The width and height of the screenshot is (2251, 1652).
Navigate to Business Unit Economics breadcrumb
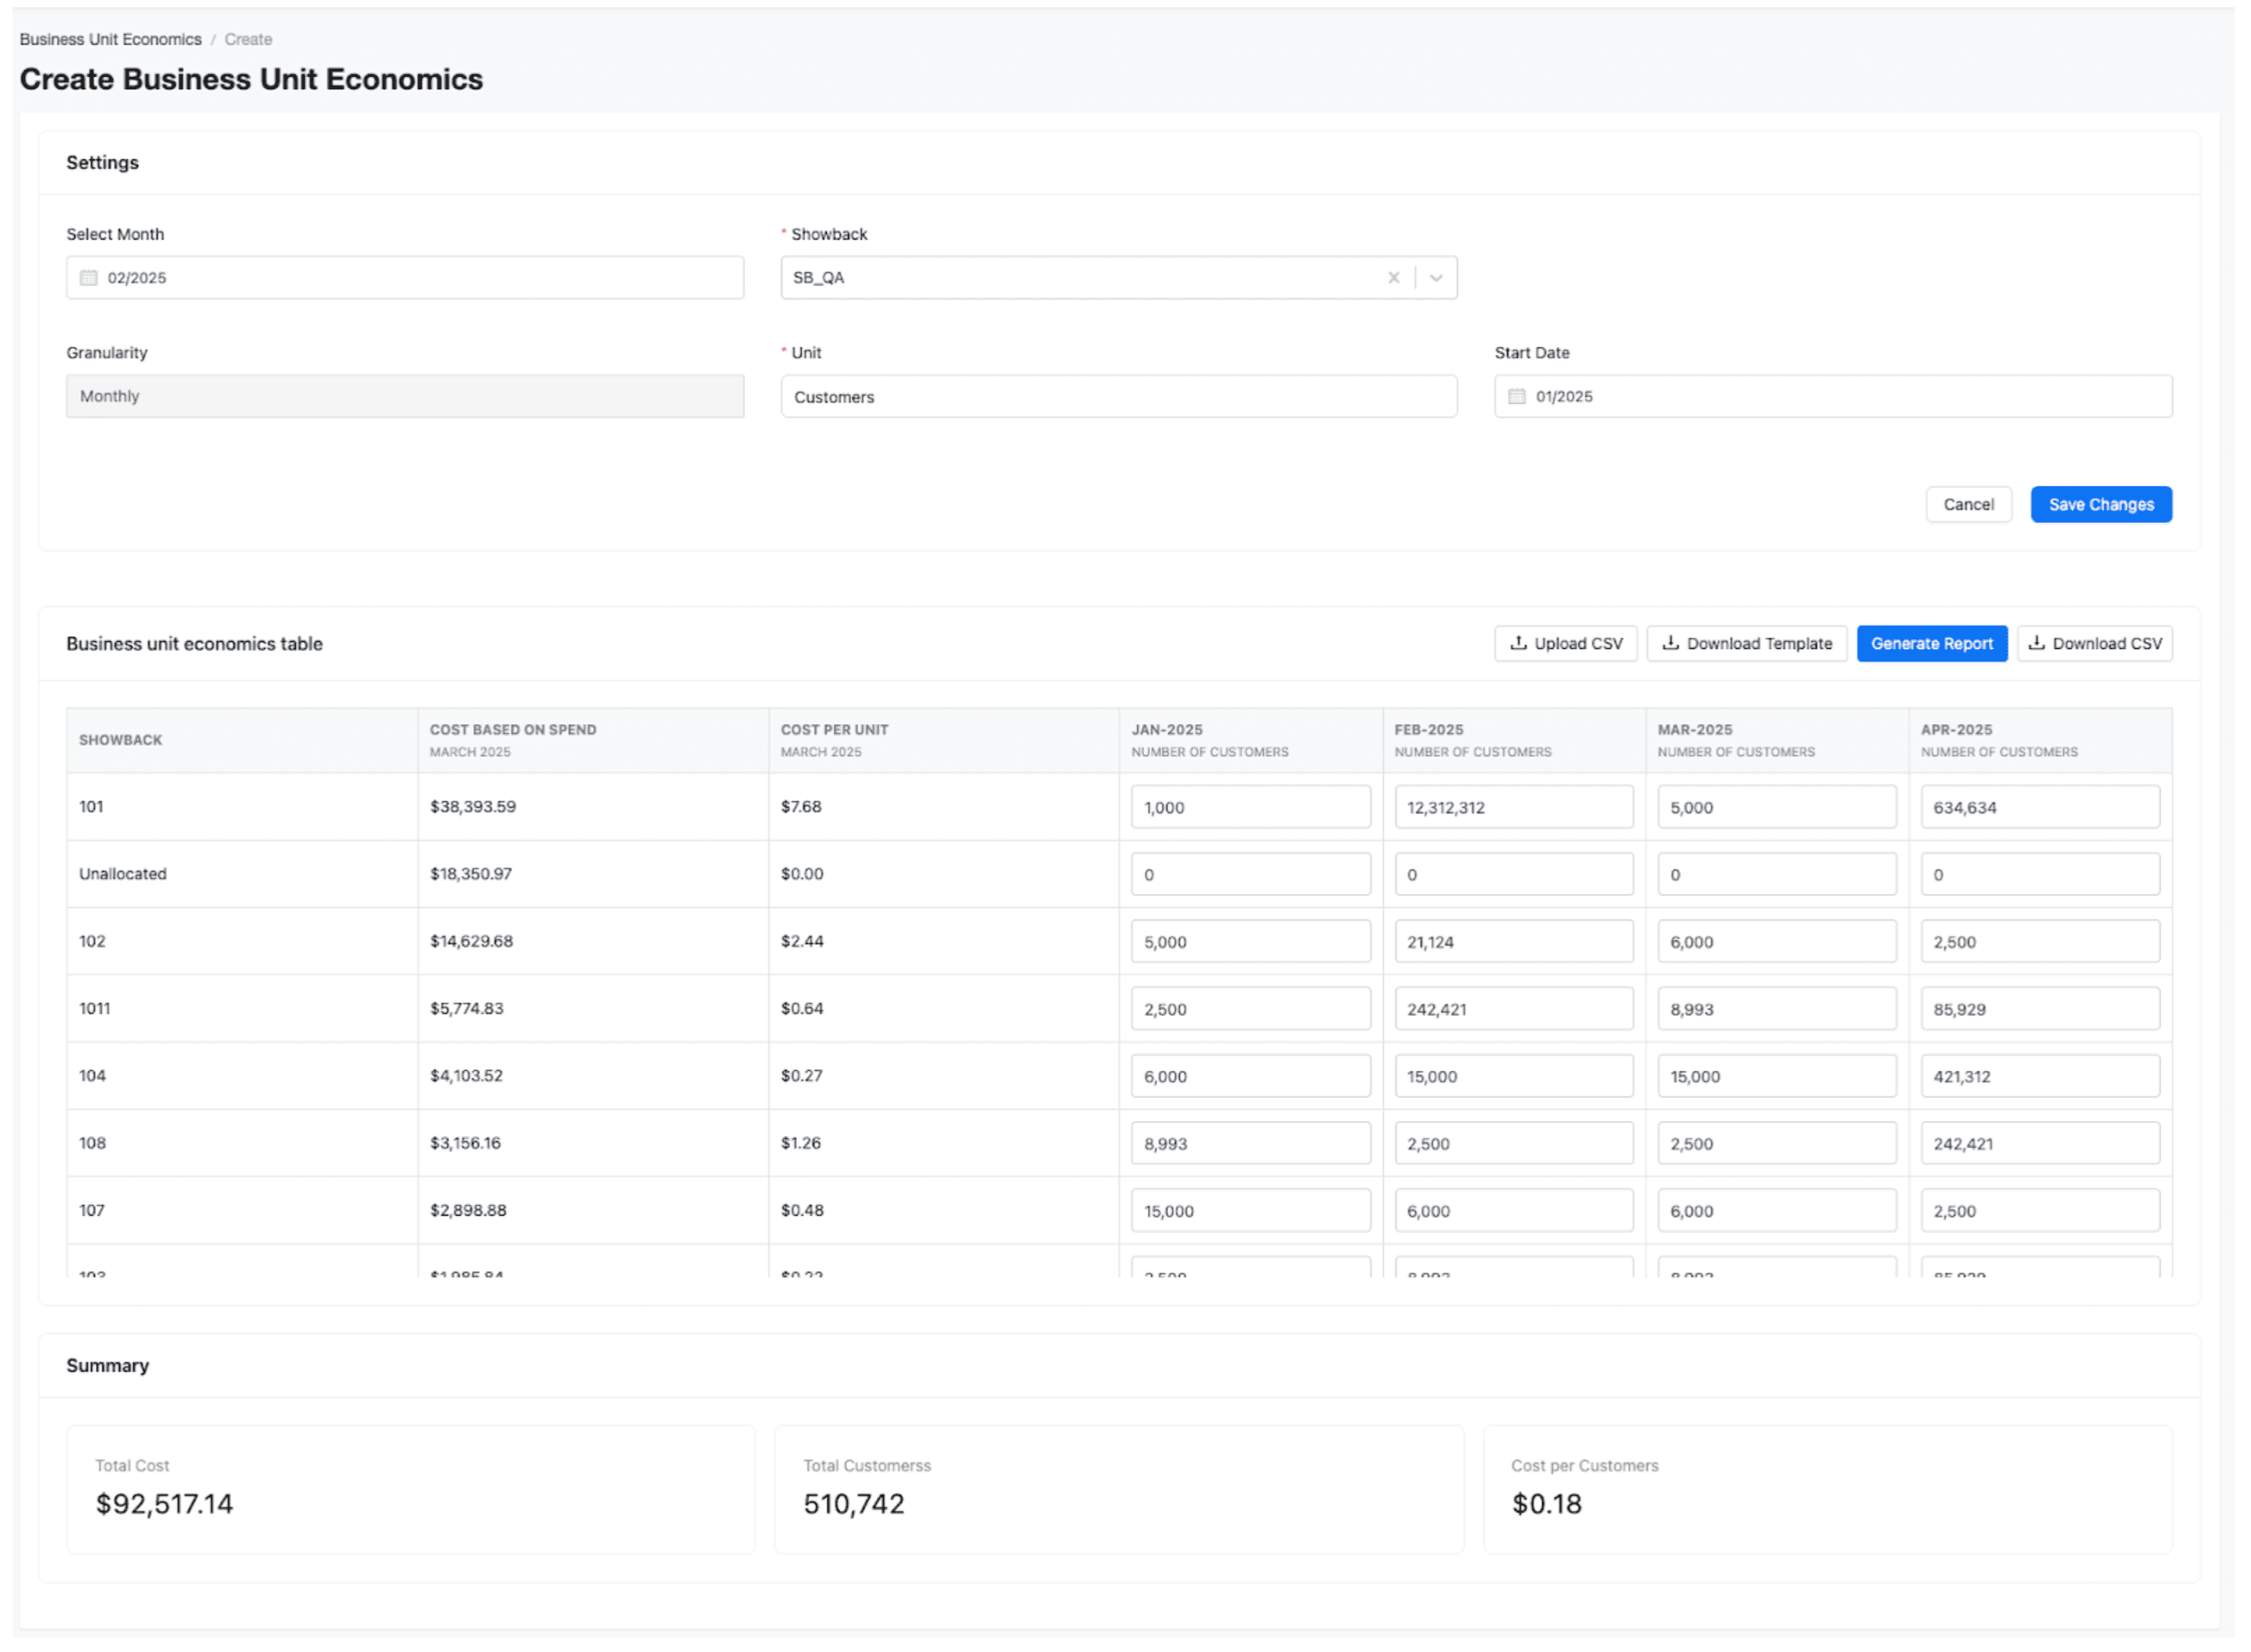(x=110, y=39)
